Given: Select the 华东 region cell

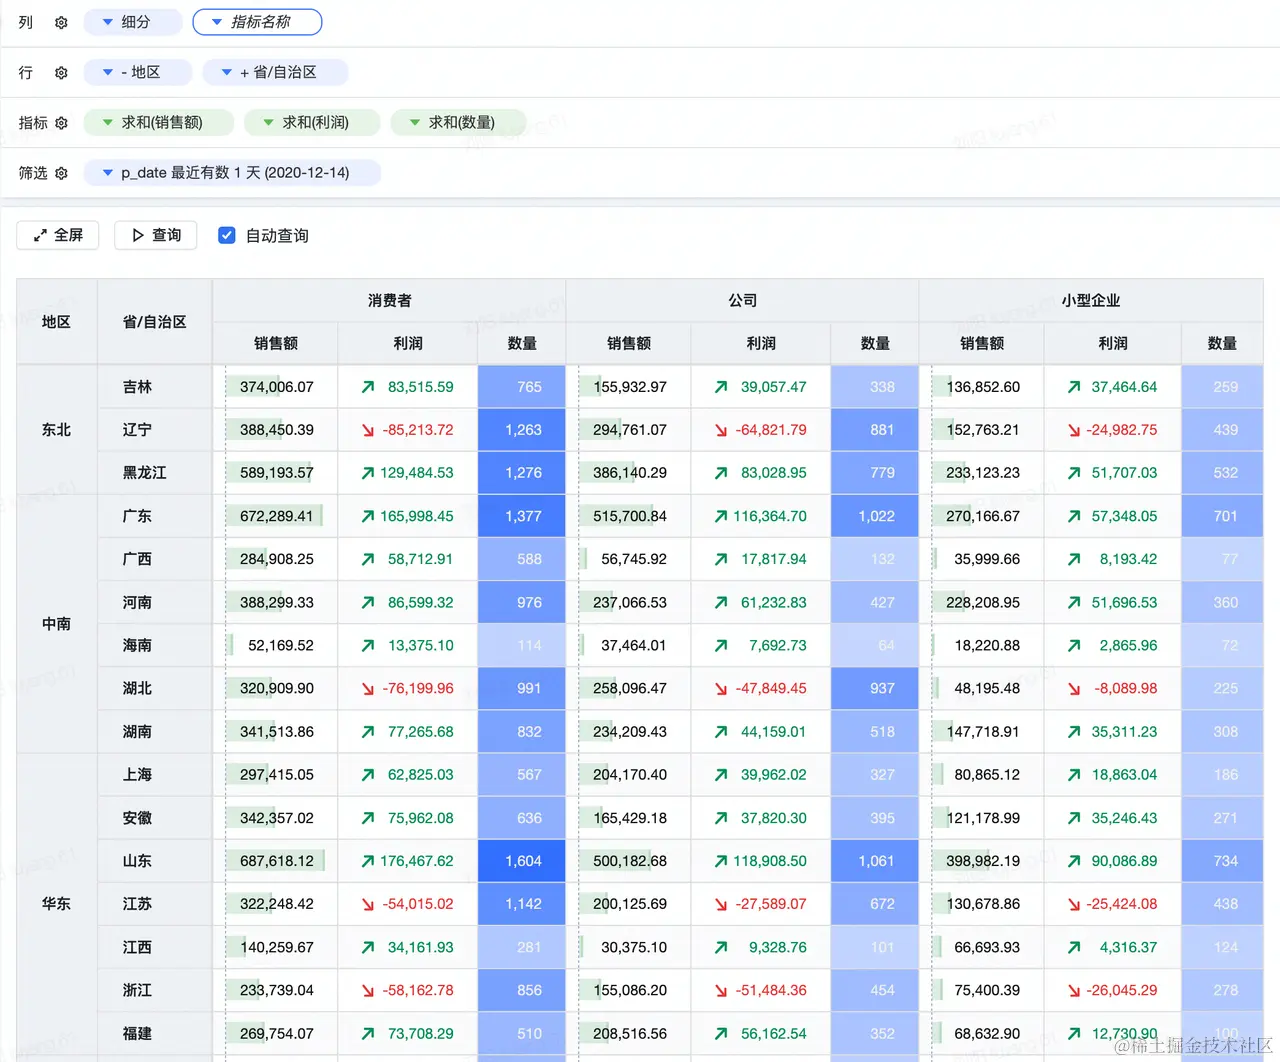Looking at the screenshot, I should 57,904.
